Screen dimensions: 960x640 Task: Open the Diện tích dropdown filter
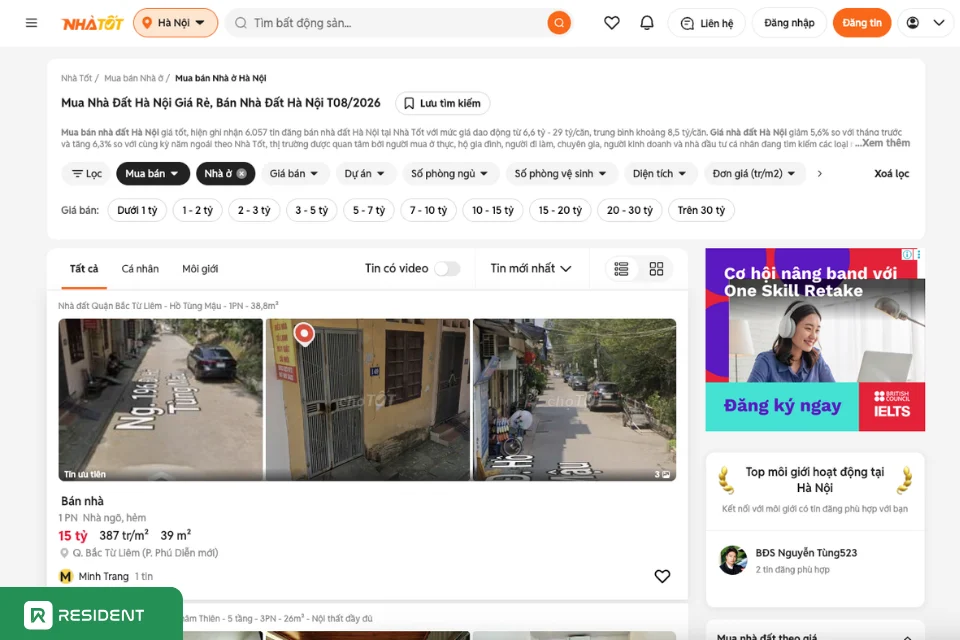[x=659, y=174]
